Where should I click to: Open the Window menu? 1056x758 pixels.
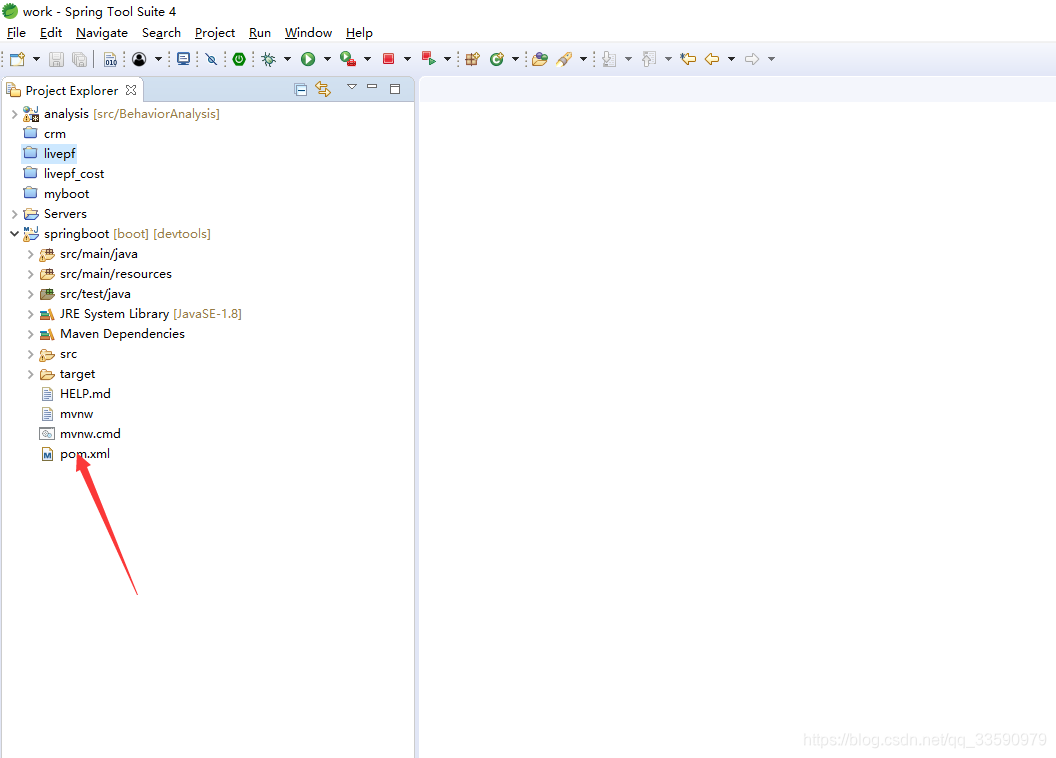308,33
